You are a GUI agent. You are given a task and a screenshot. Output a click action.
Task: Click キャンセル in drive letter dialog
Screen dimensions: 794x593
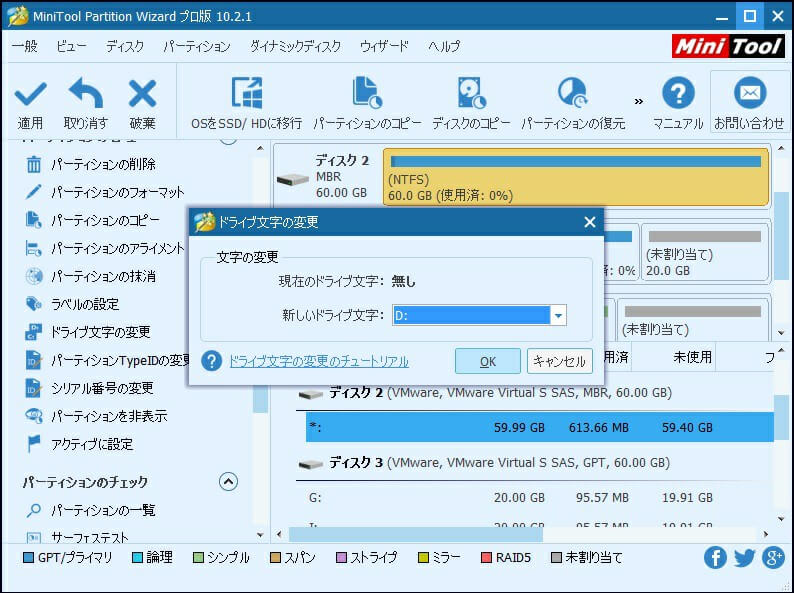point(560,361)
